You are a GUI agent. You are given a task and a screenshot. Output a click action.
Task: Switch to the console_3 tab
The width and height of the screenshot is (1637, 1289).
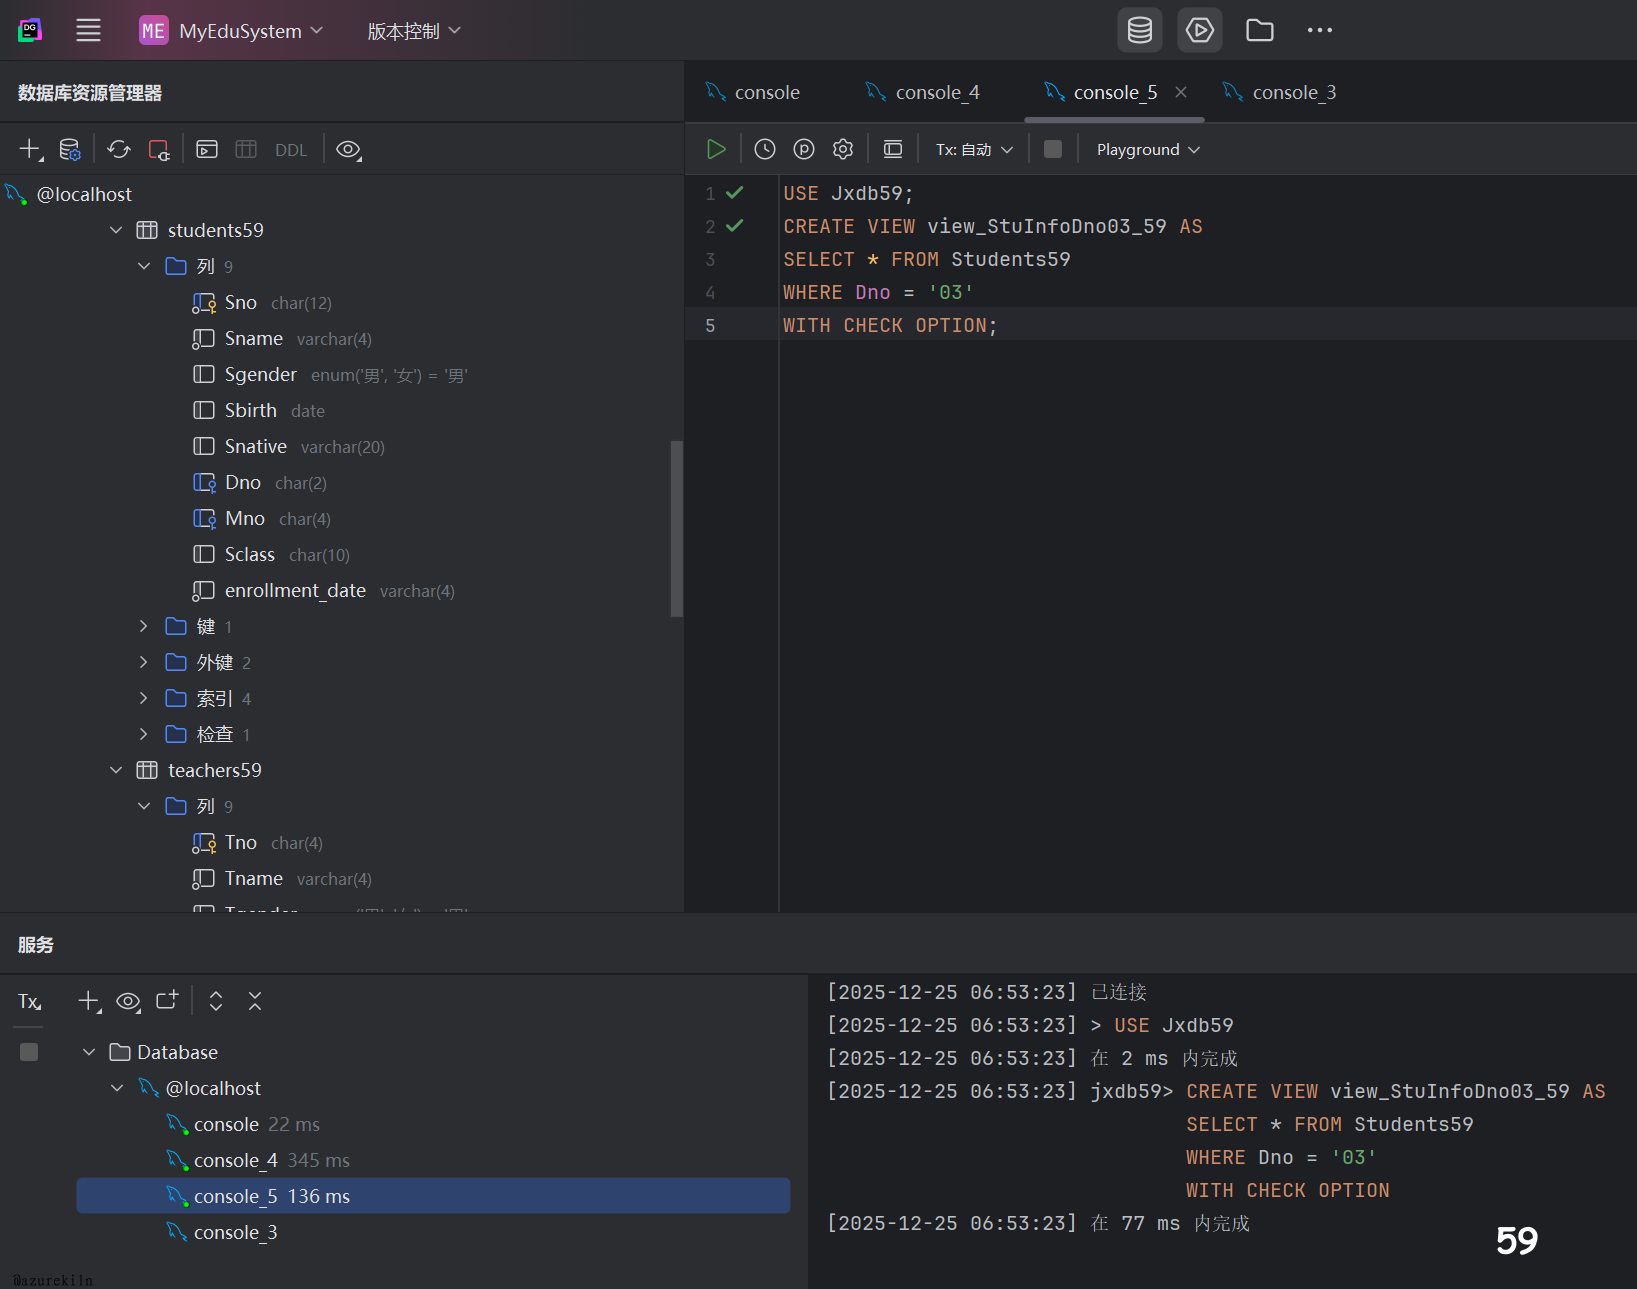(1293, 92)
